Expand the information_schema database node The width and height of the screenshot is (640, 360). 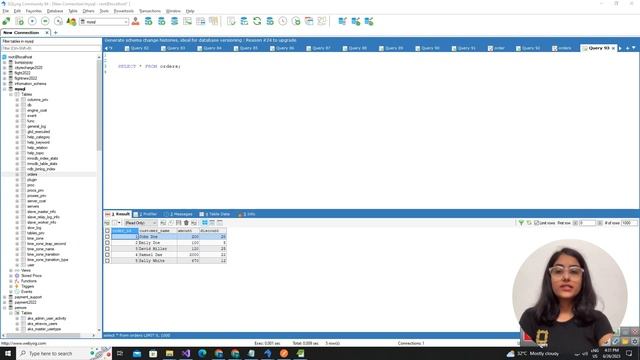5,84
